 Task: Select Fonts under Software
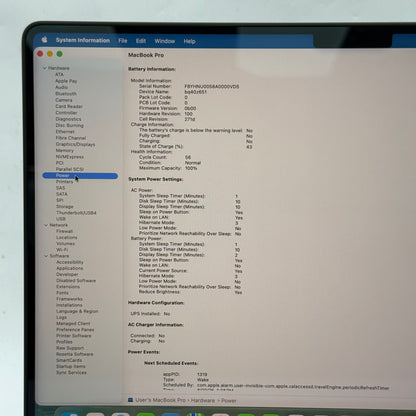pos(62,293)
